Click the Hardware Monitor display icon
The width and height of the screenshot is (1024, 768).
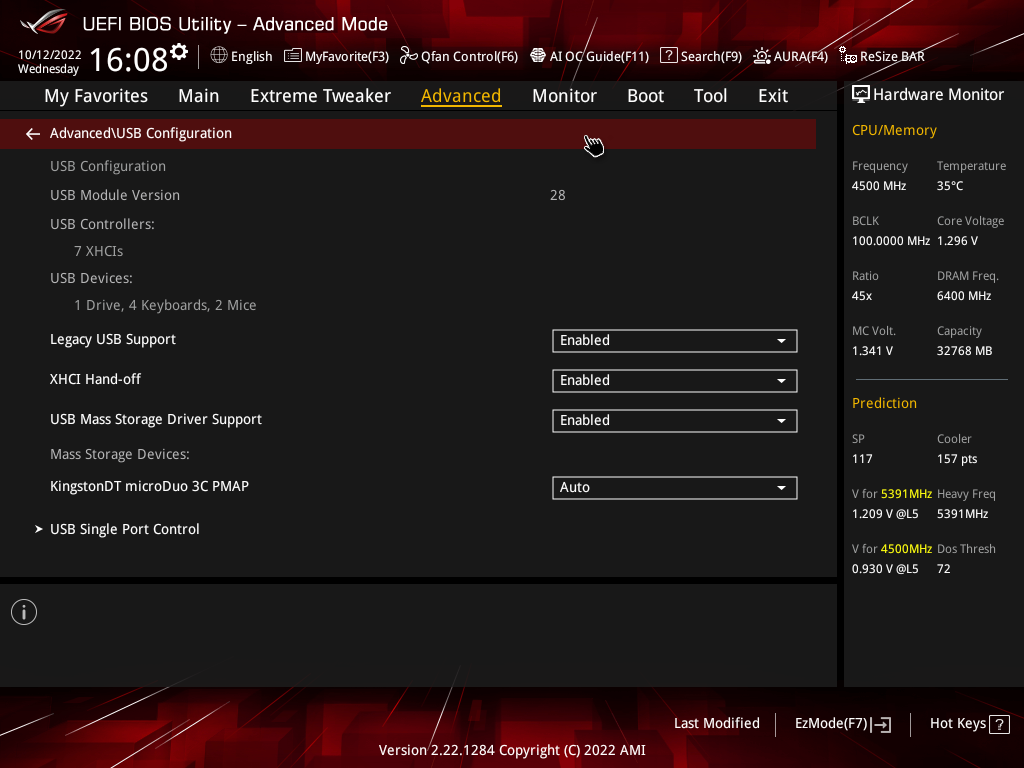[861, 95]
